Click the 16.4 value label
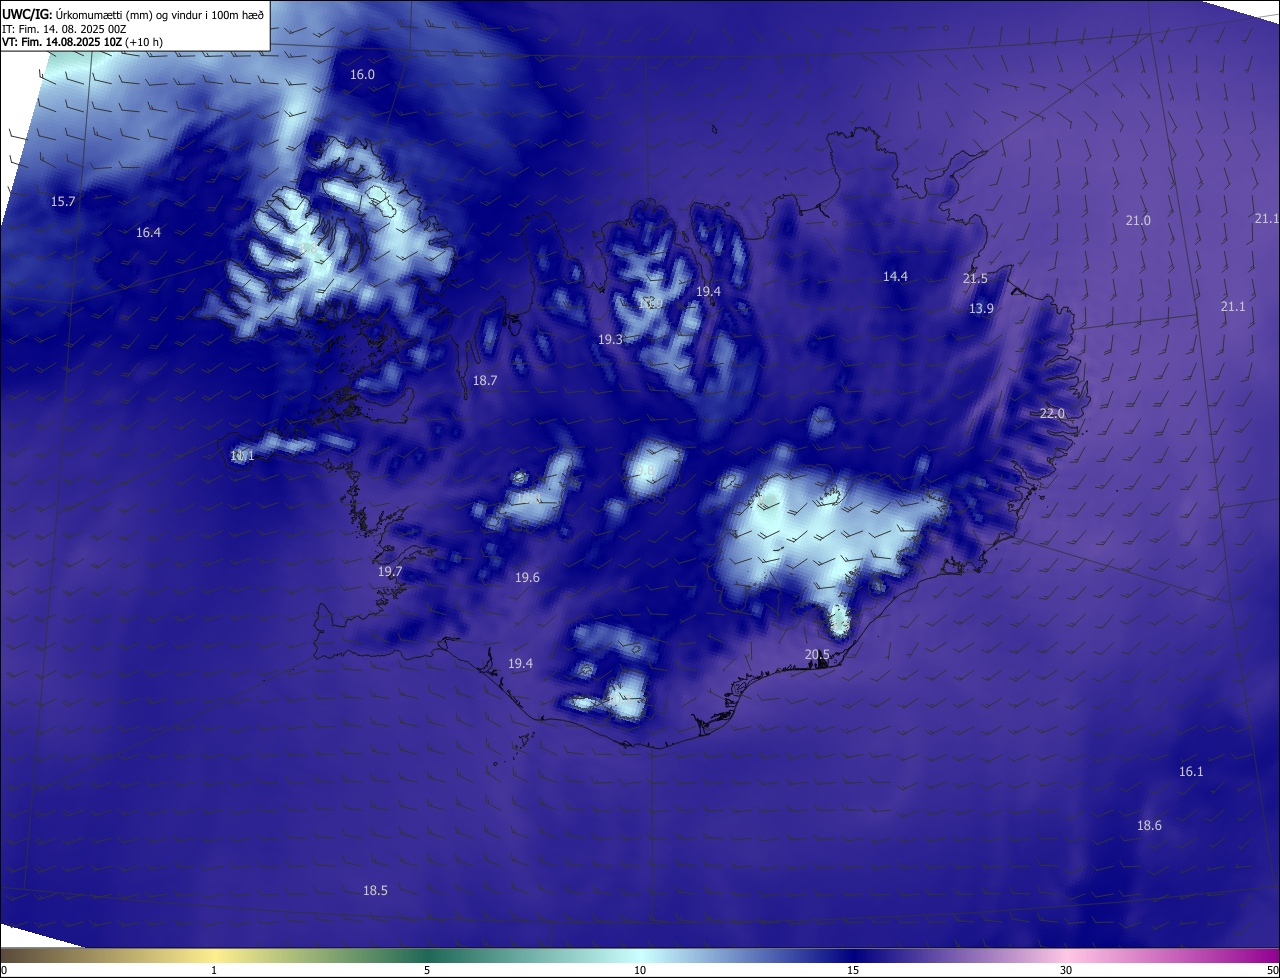 [x=148, y=232]
